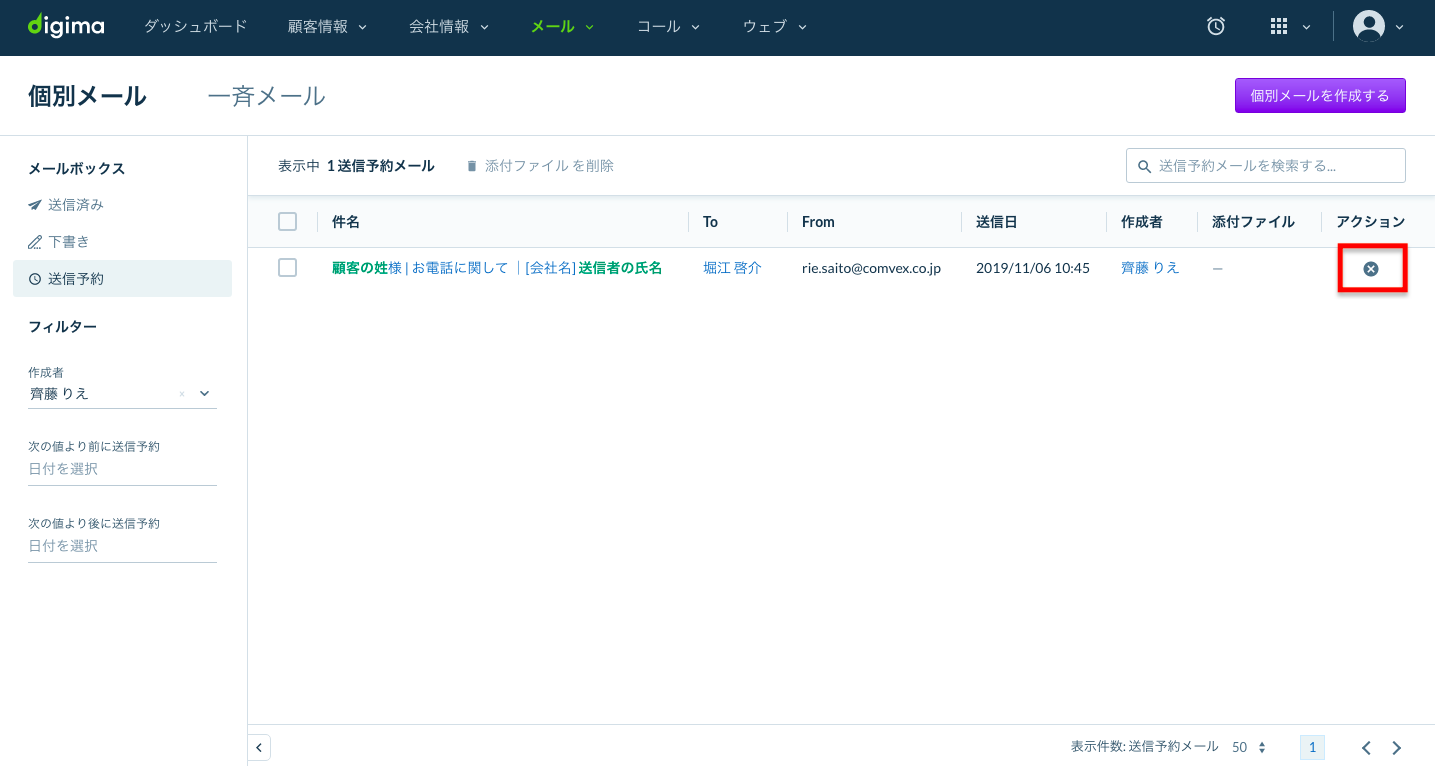Switch to the 一斉メール tab
The height and width of the screenshot is (766, 1435).
tap(266, 96)
